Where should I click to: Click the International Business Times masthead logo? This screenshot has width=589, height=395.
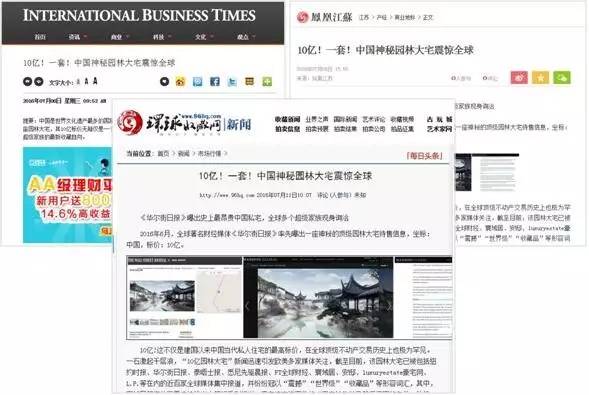[x=139, y=15]
